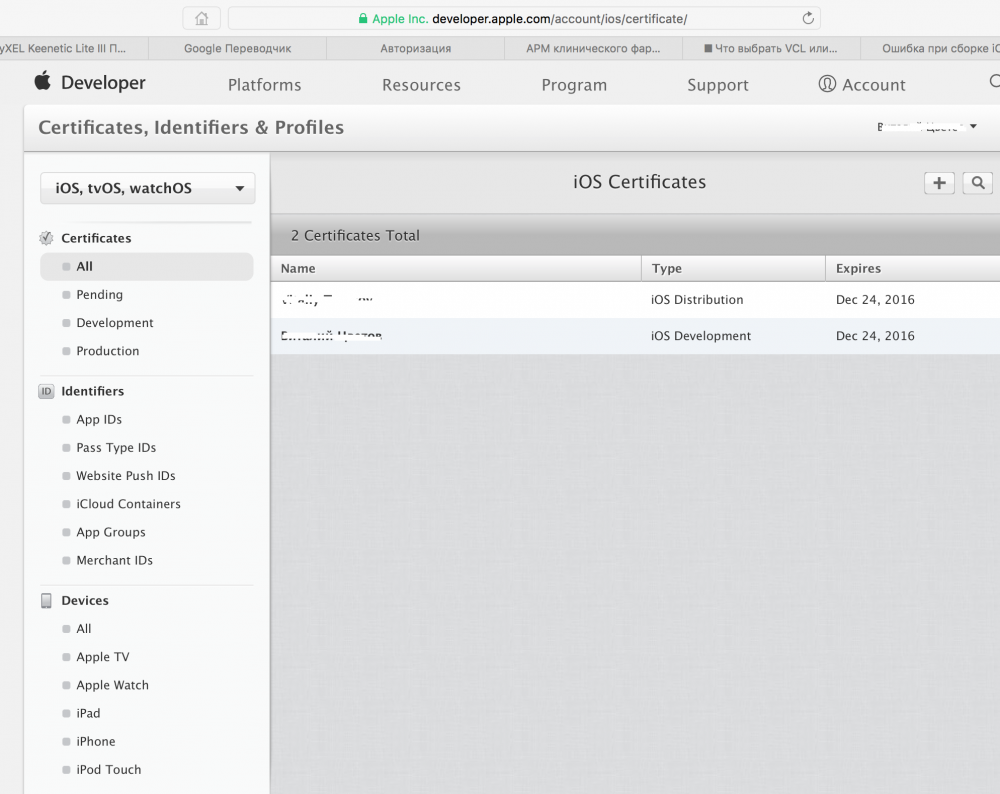Click the Safari home icon
This screenshot has height=794, width=1000.
coord(202,18)
